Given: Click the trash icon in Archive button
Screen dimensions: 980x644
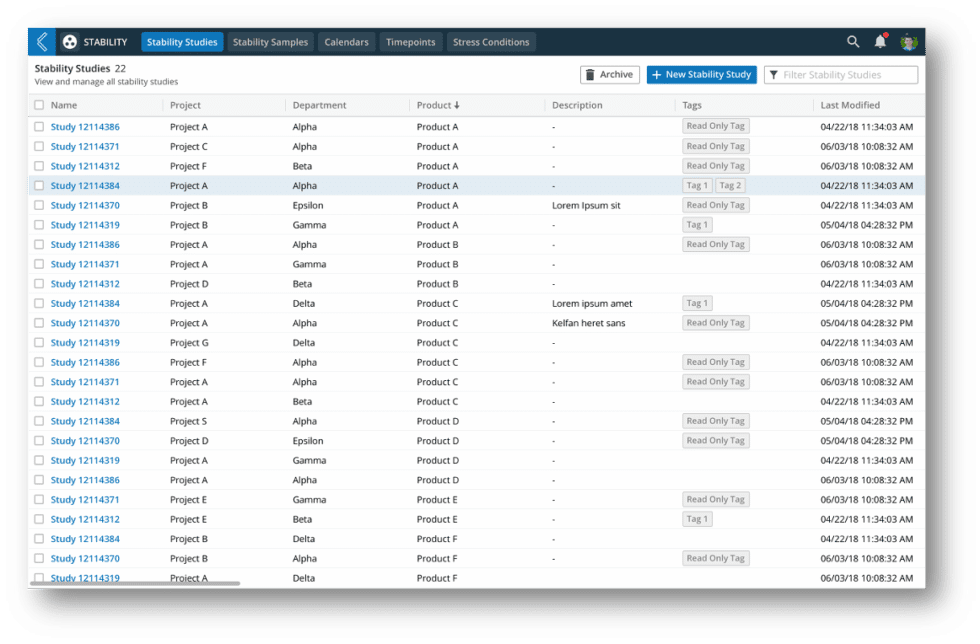Looking at the screenshot, I should tap(590, 75).
